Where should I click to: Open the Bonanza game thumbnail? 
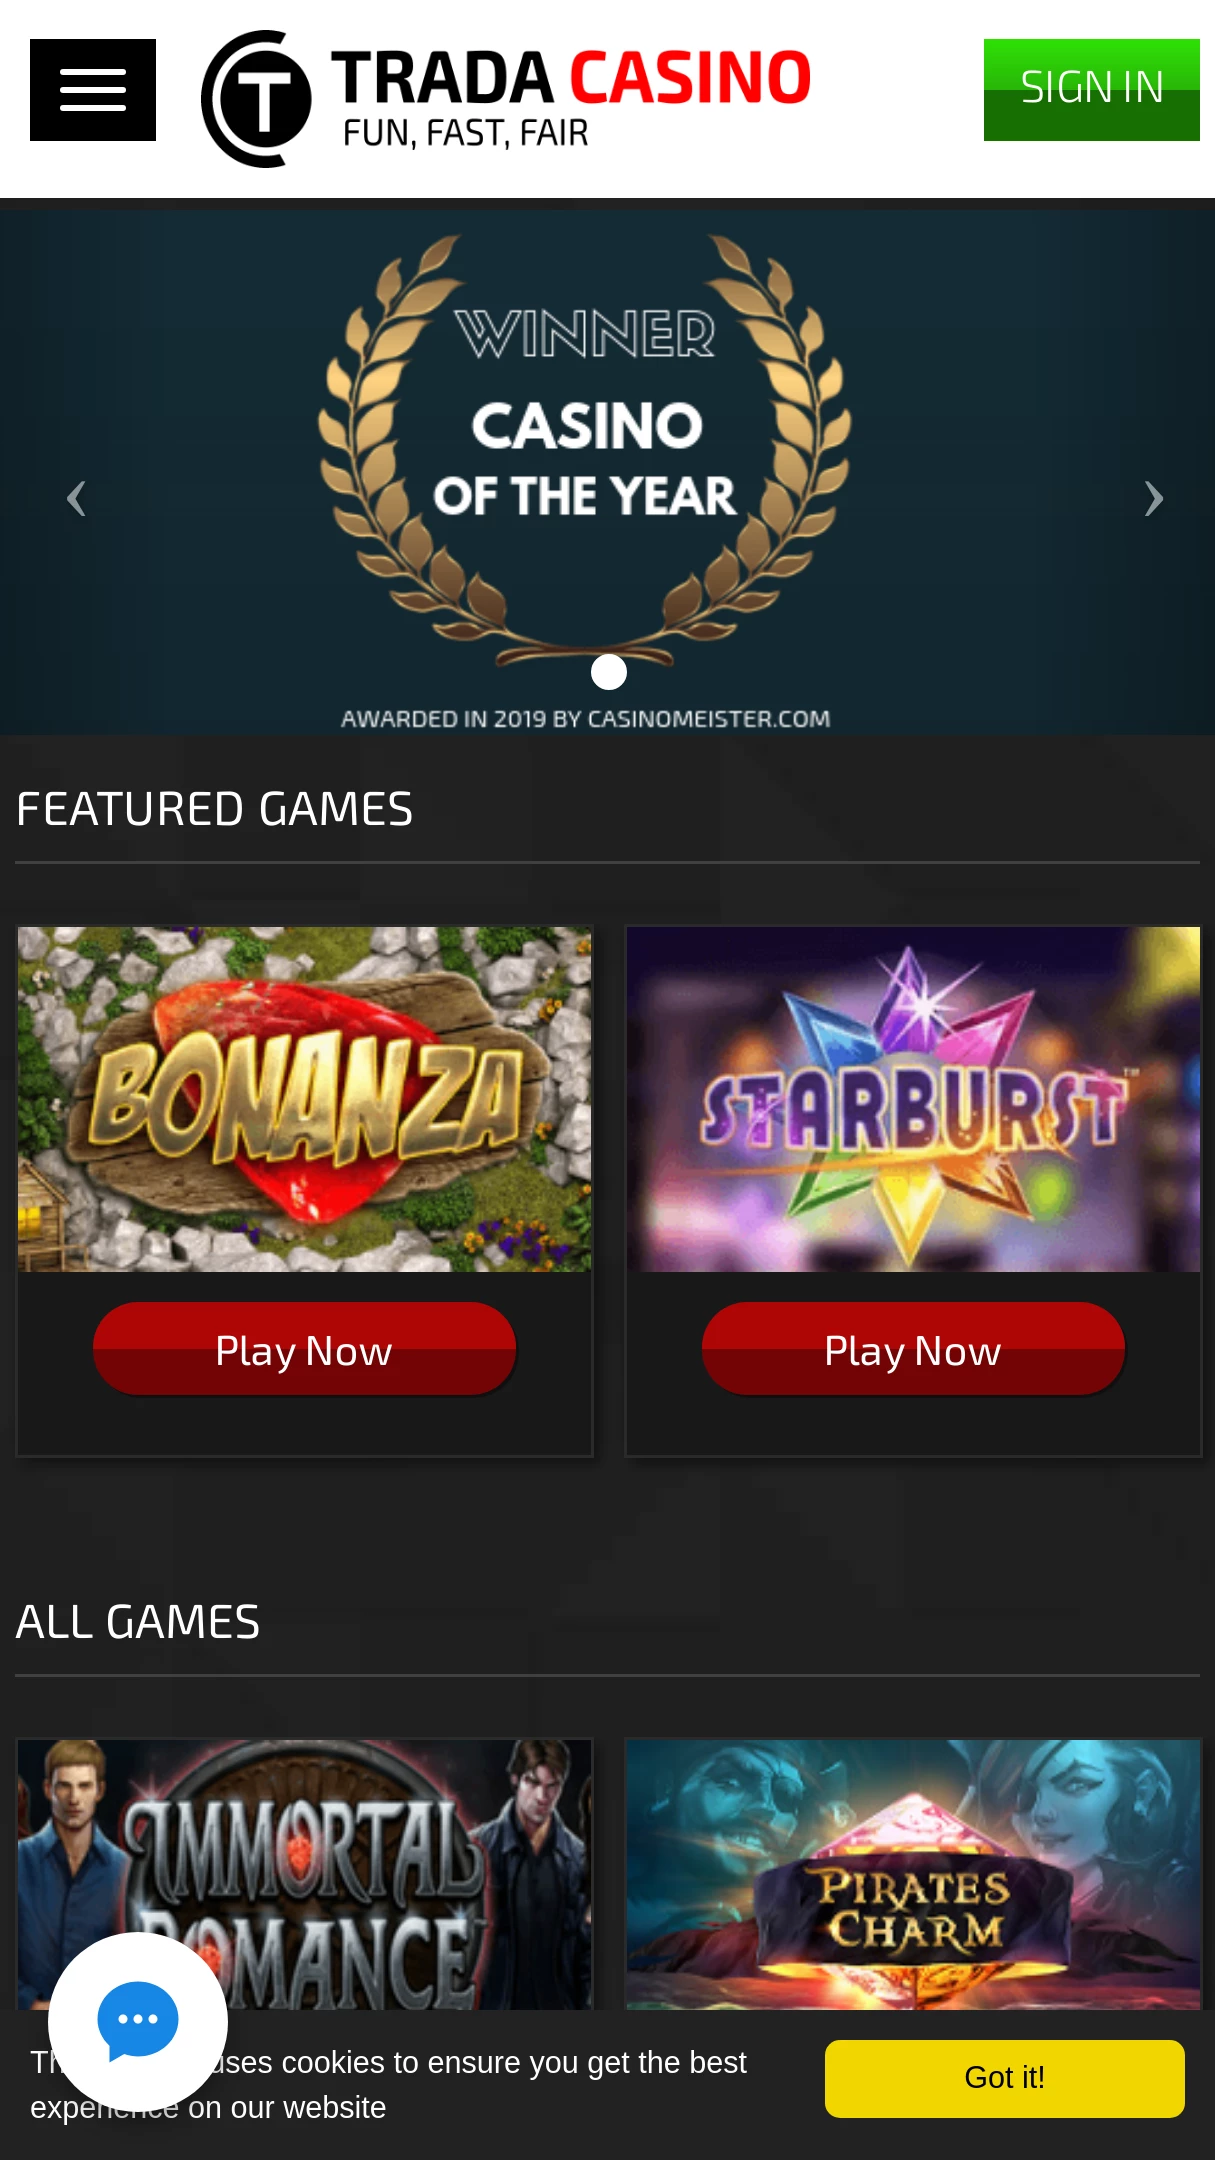(305, 1099)
